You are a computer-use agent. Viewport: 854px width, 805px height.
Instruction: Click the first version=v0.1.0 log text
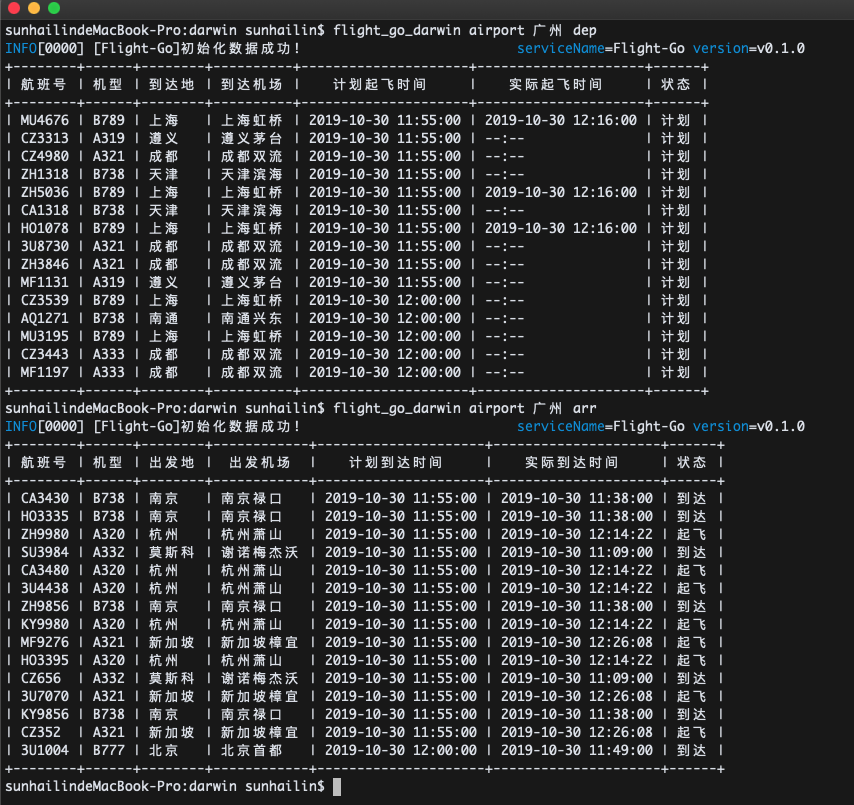point(749,48)
